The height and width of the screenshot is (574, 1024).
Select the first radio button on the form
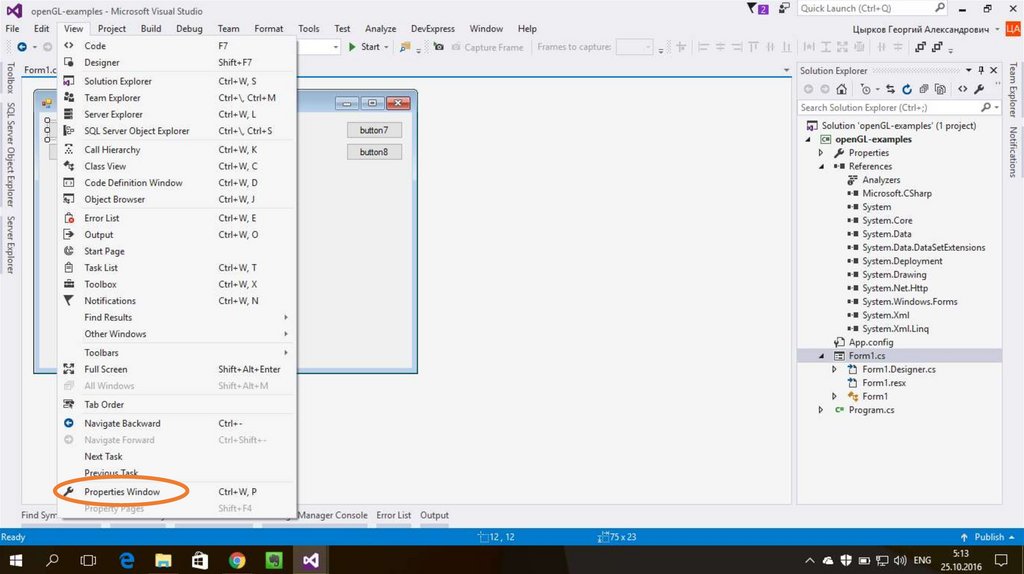(46, 121)
